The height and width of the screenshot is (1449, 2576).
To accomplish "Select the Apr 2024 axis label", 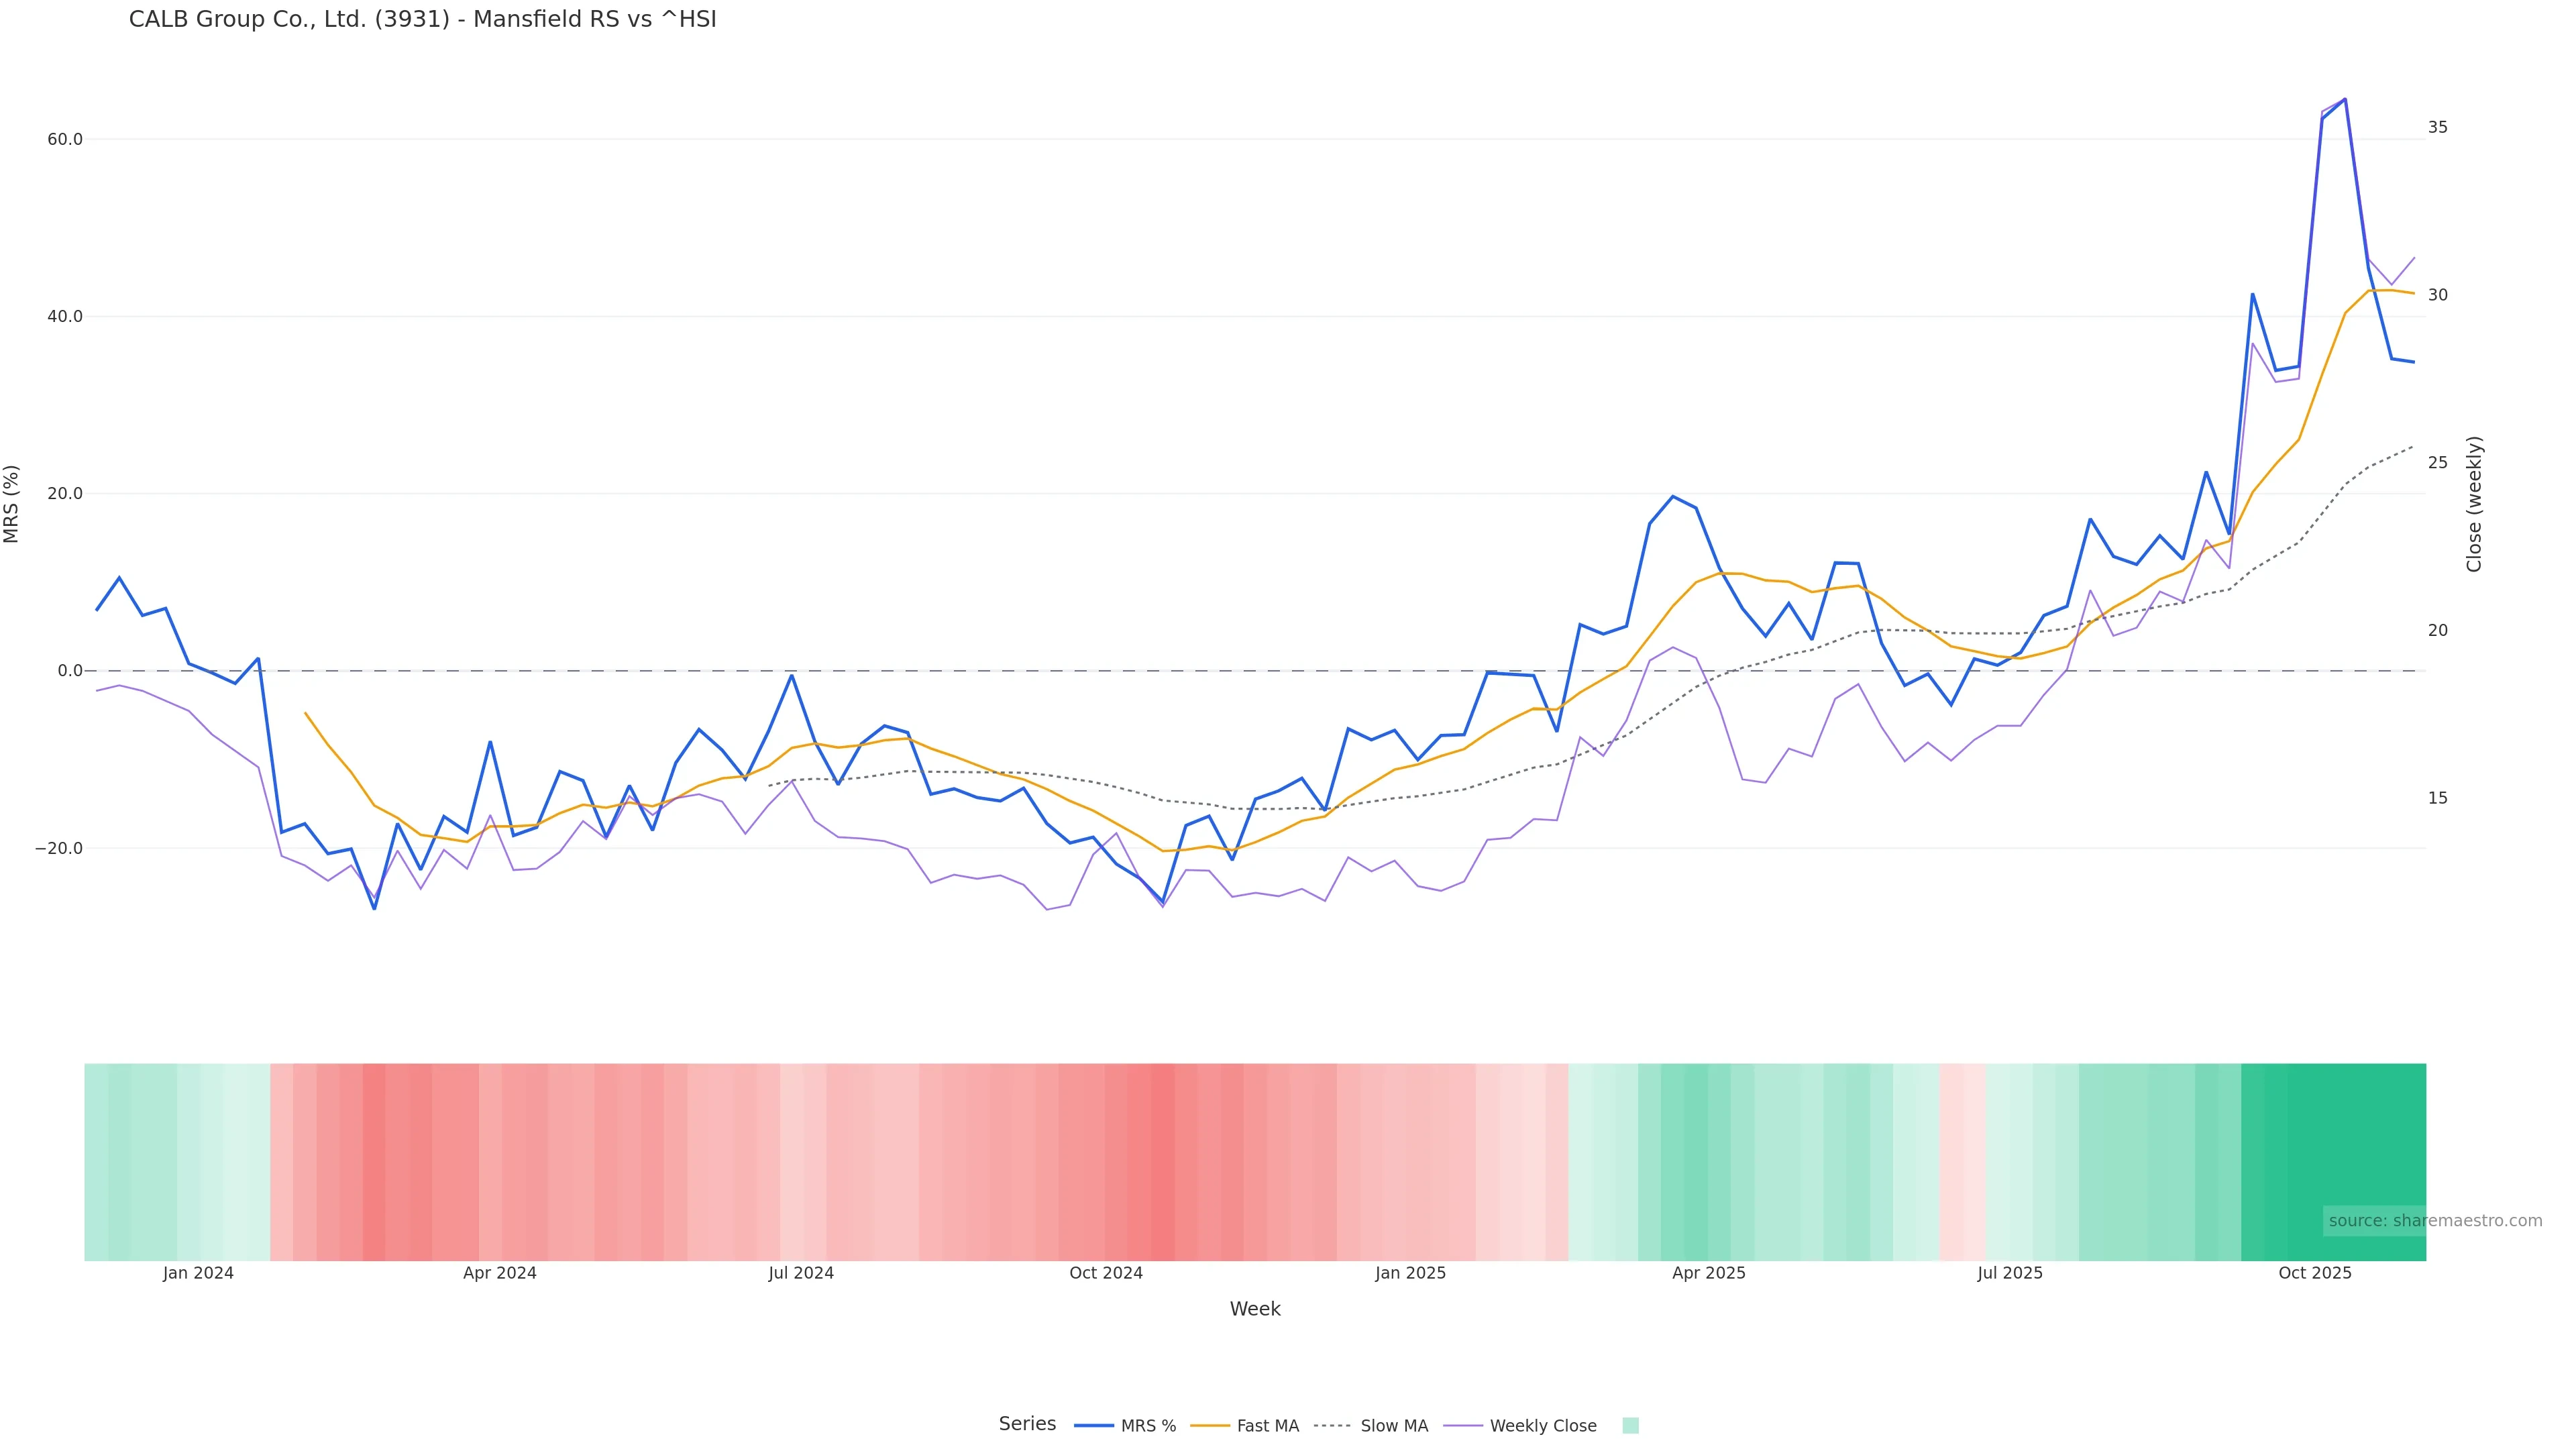I will [499, 1273].
